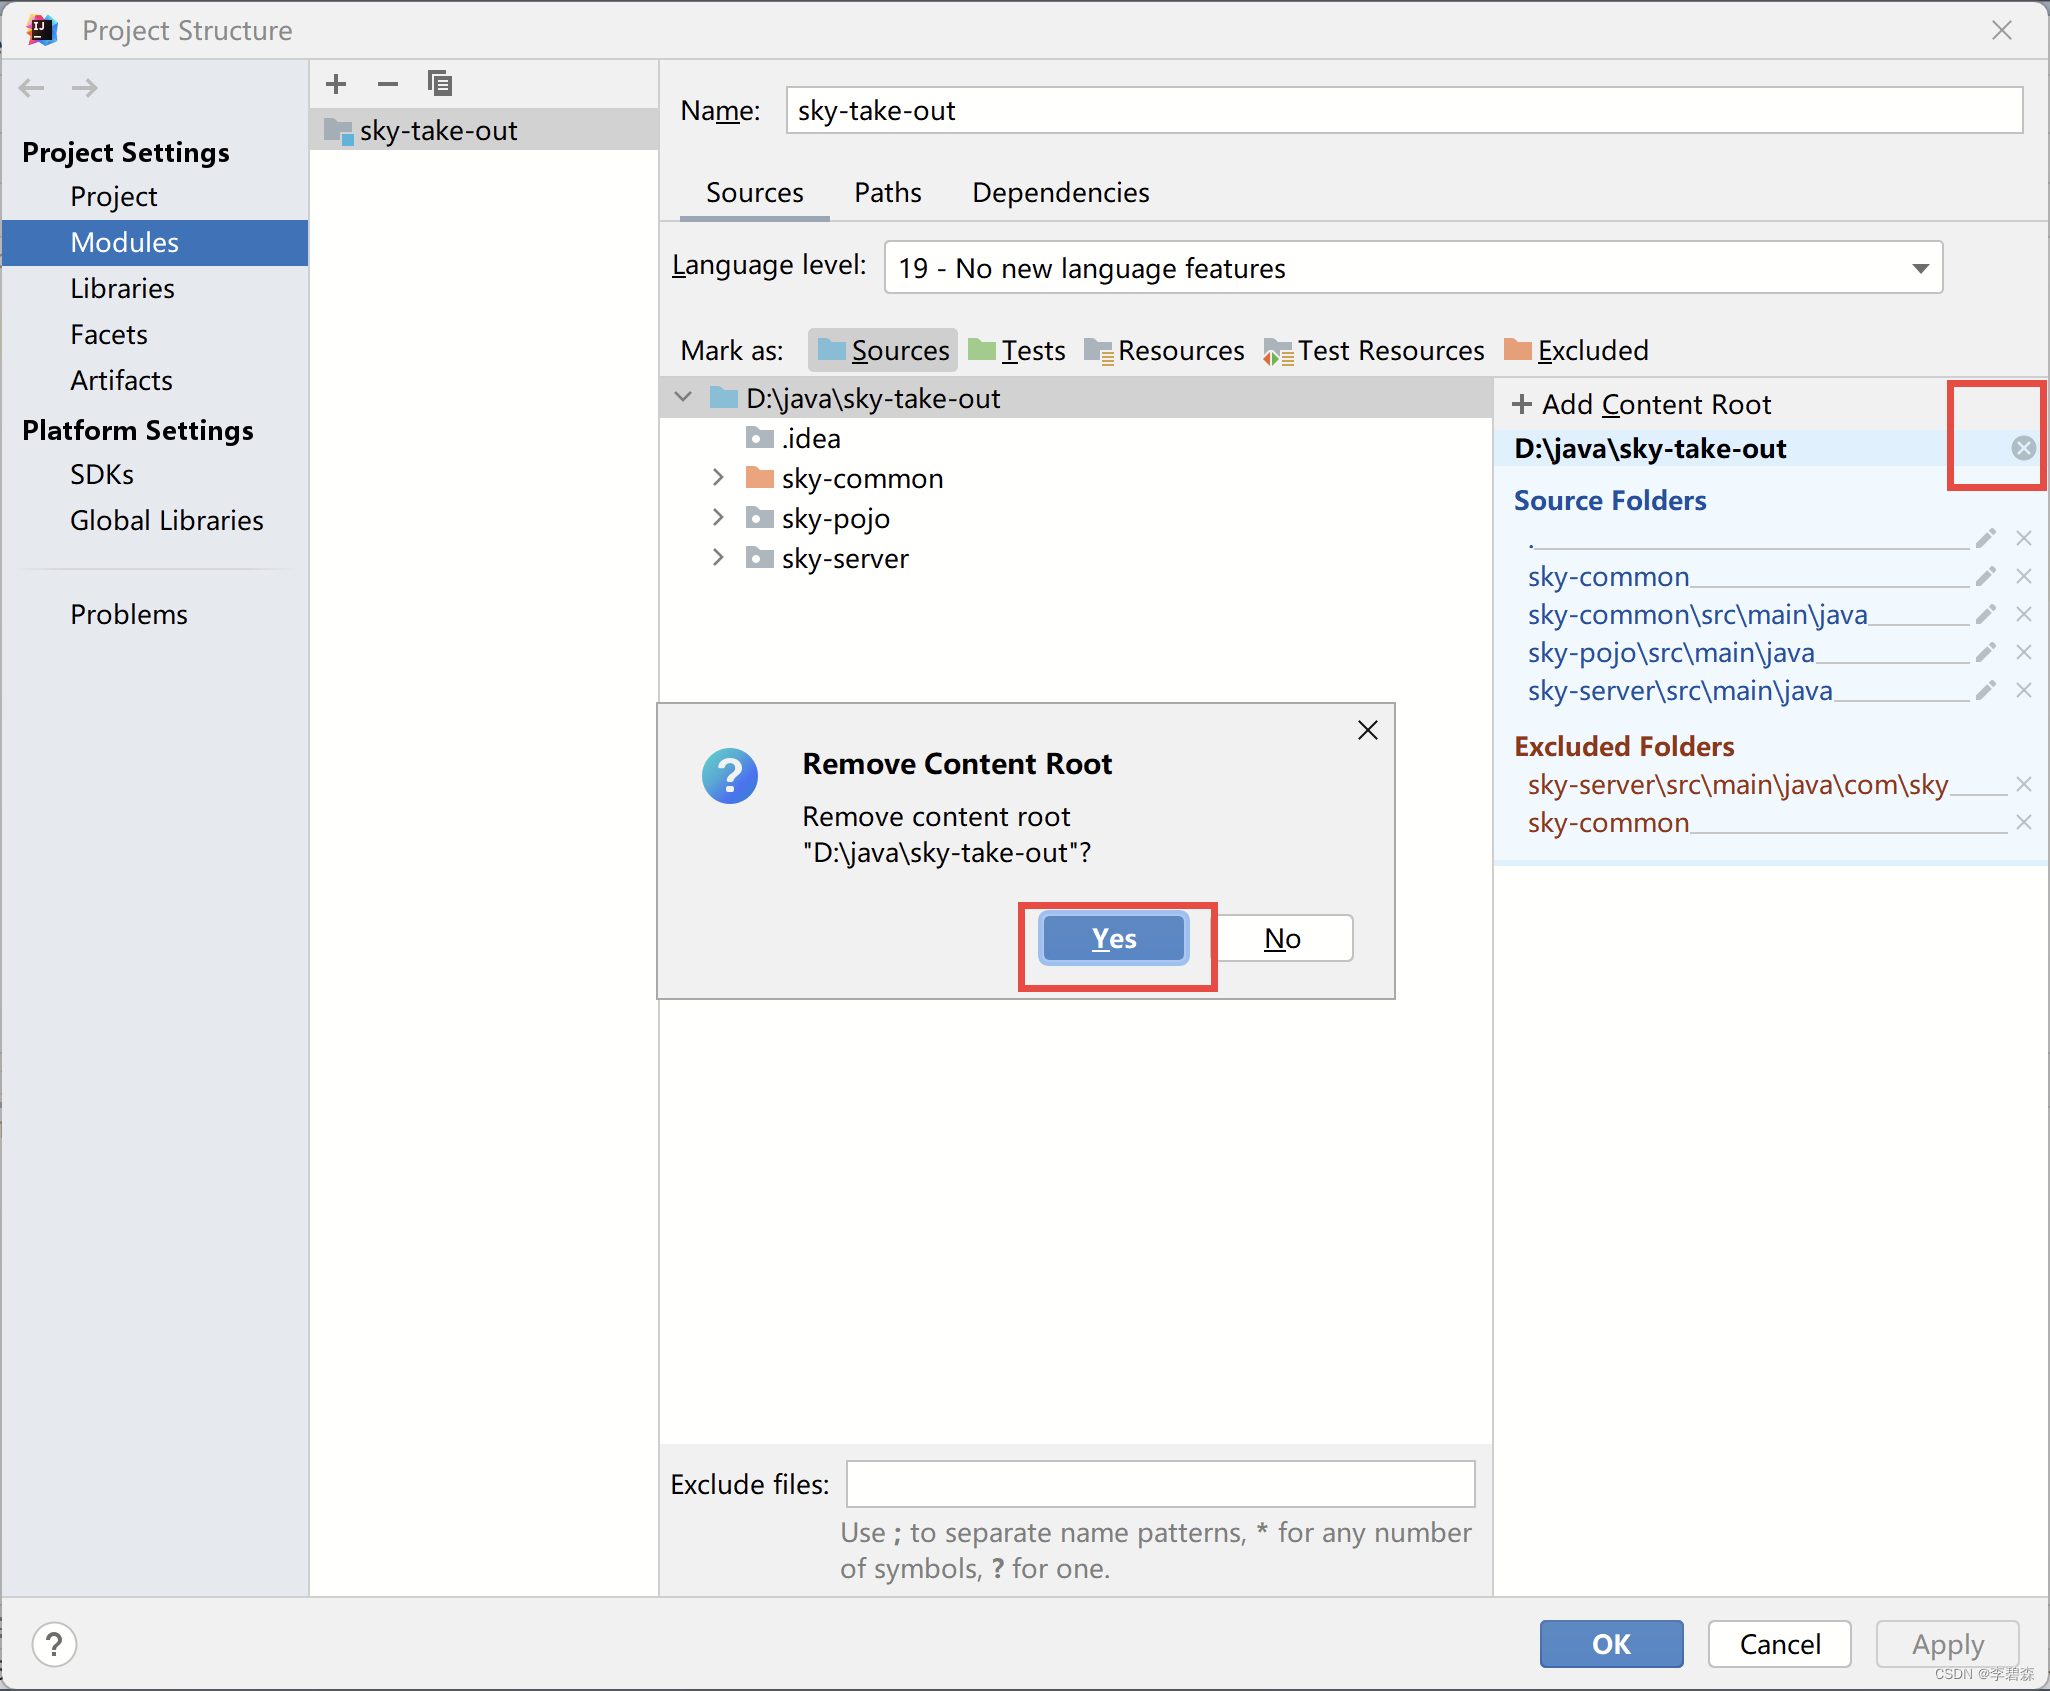Edit sky-common source folder properties pencil
The height and width of the screenshot is (1691, 2050).
pyautogui.click(x=1986, y=577)
